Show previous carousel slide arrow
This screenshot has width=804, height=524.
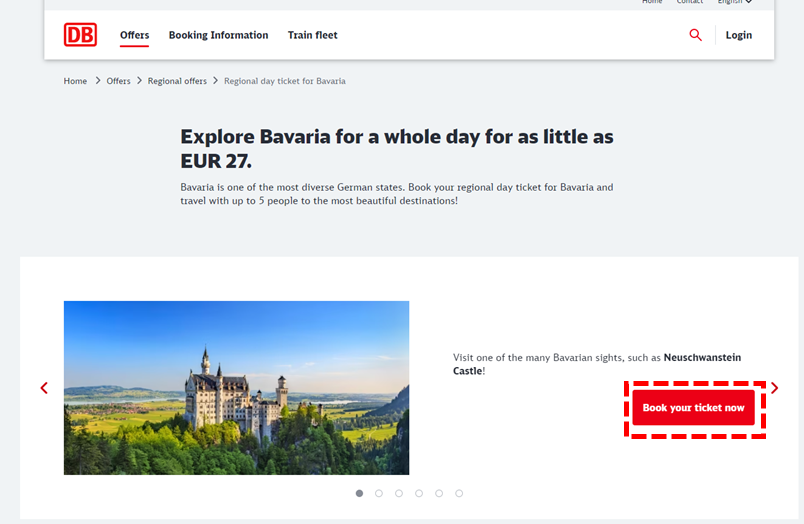click(44, 388)
